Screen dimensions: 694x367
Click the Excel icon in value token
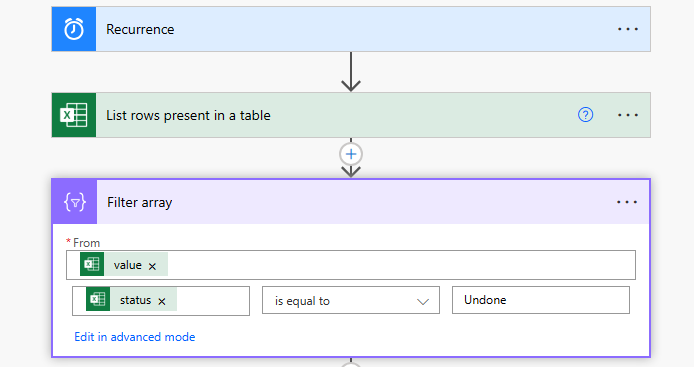[92, 264]
